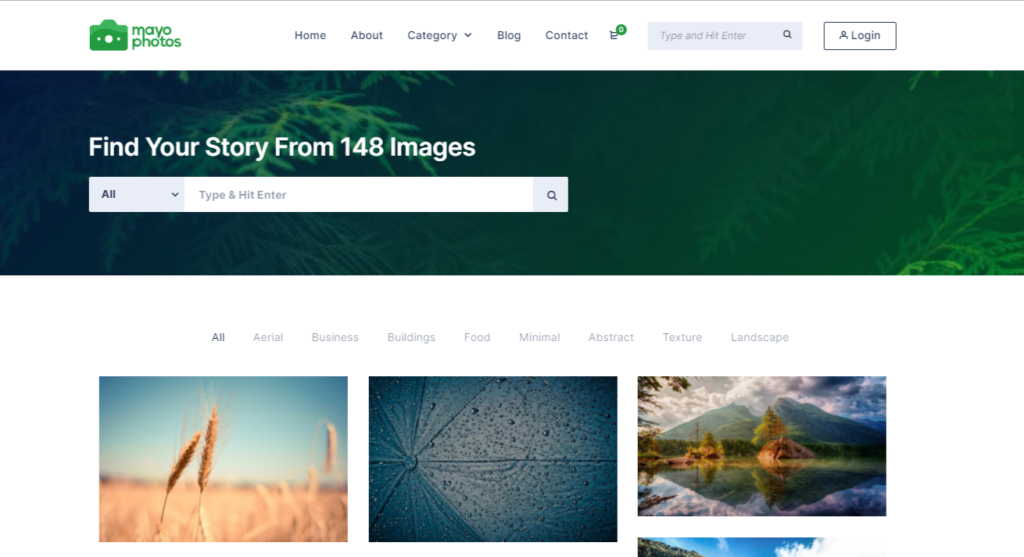Expand the Category menu dropdown

pyautogui.click(x=440, y=35)
